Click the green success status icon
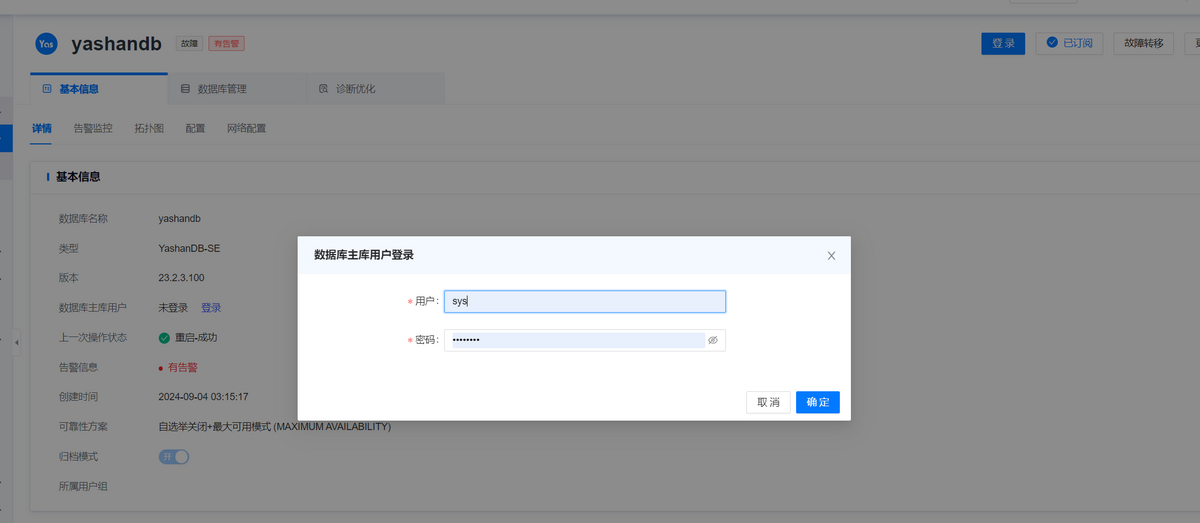1200x523 pixels. 164,338
